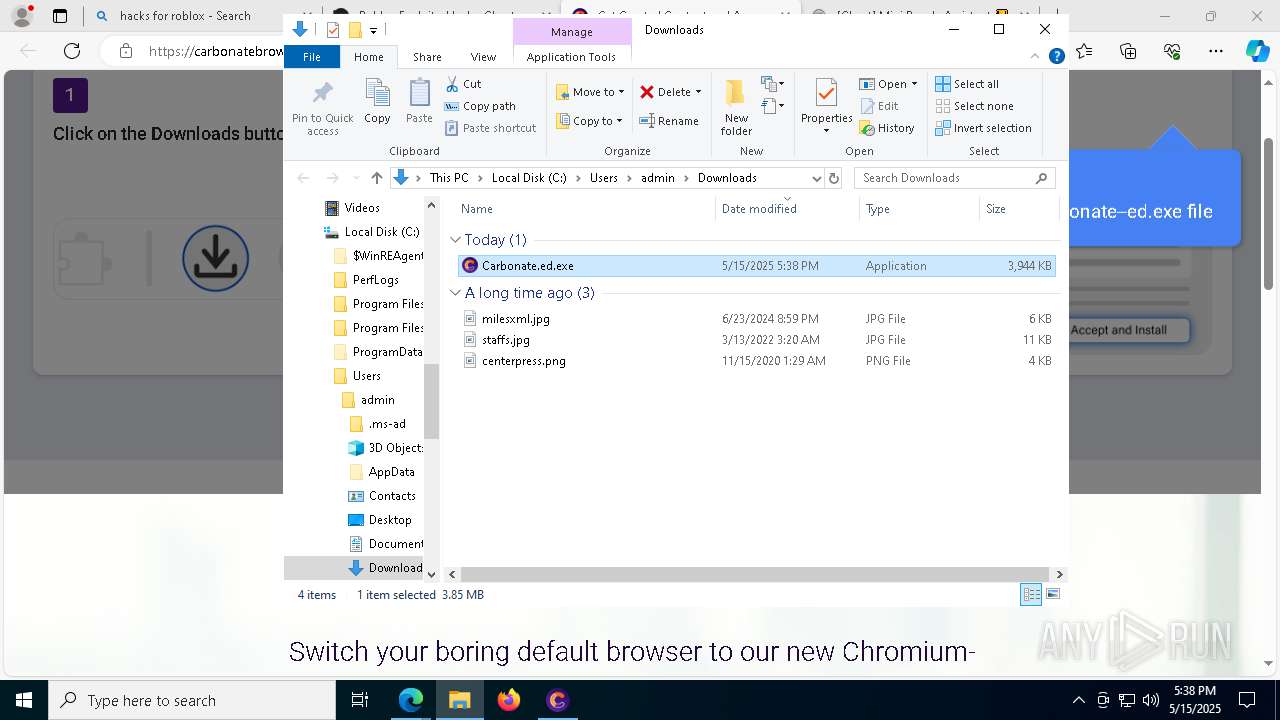This screenshot has height=720, width=1280.
Task: Refresh the Downloads folder
Action: pos(833,178)
